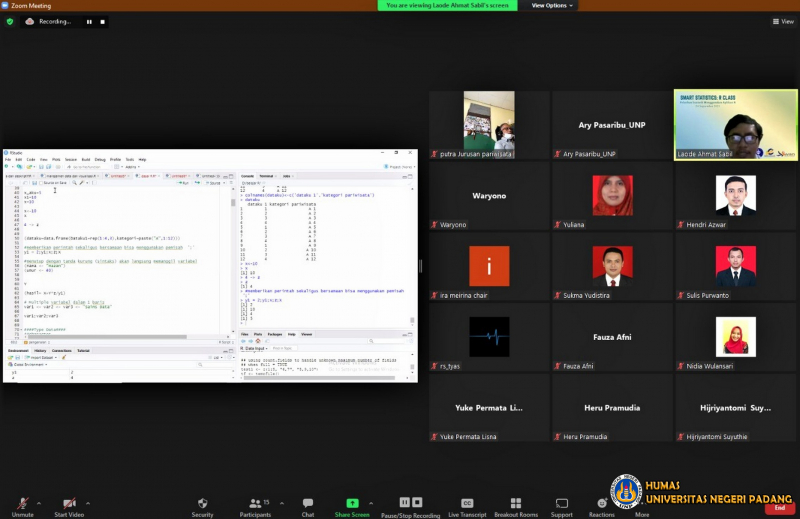Expand share screen options arrow
The image size is (800, 519).
371,503
